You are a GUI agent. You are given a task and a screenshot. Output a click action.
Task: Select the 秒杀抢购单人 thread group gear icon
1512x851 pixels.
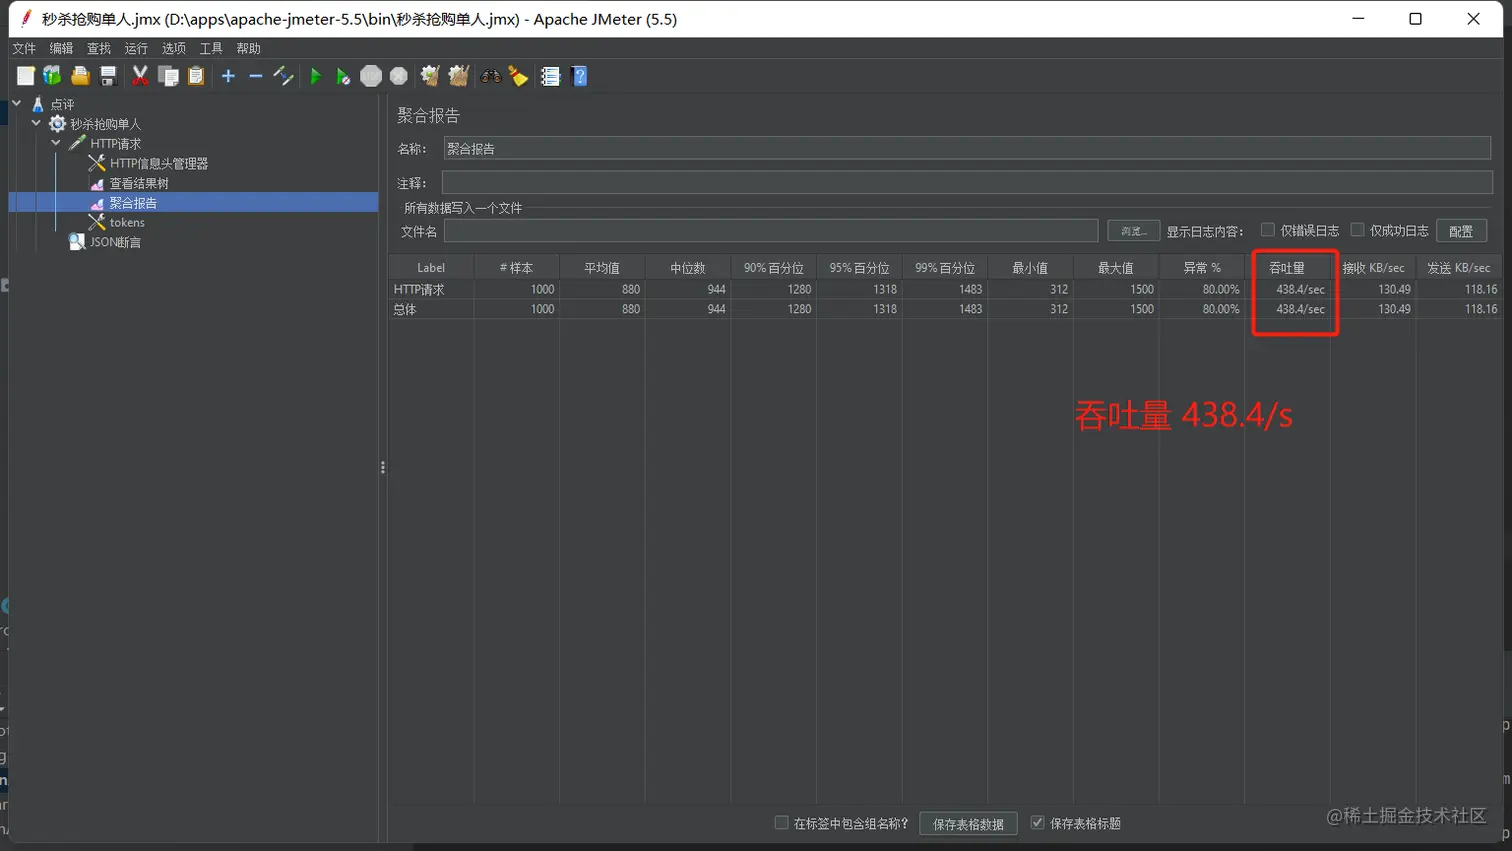pyautogui.click(x=57, y=124)
